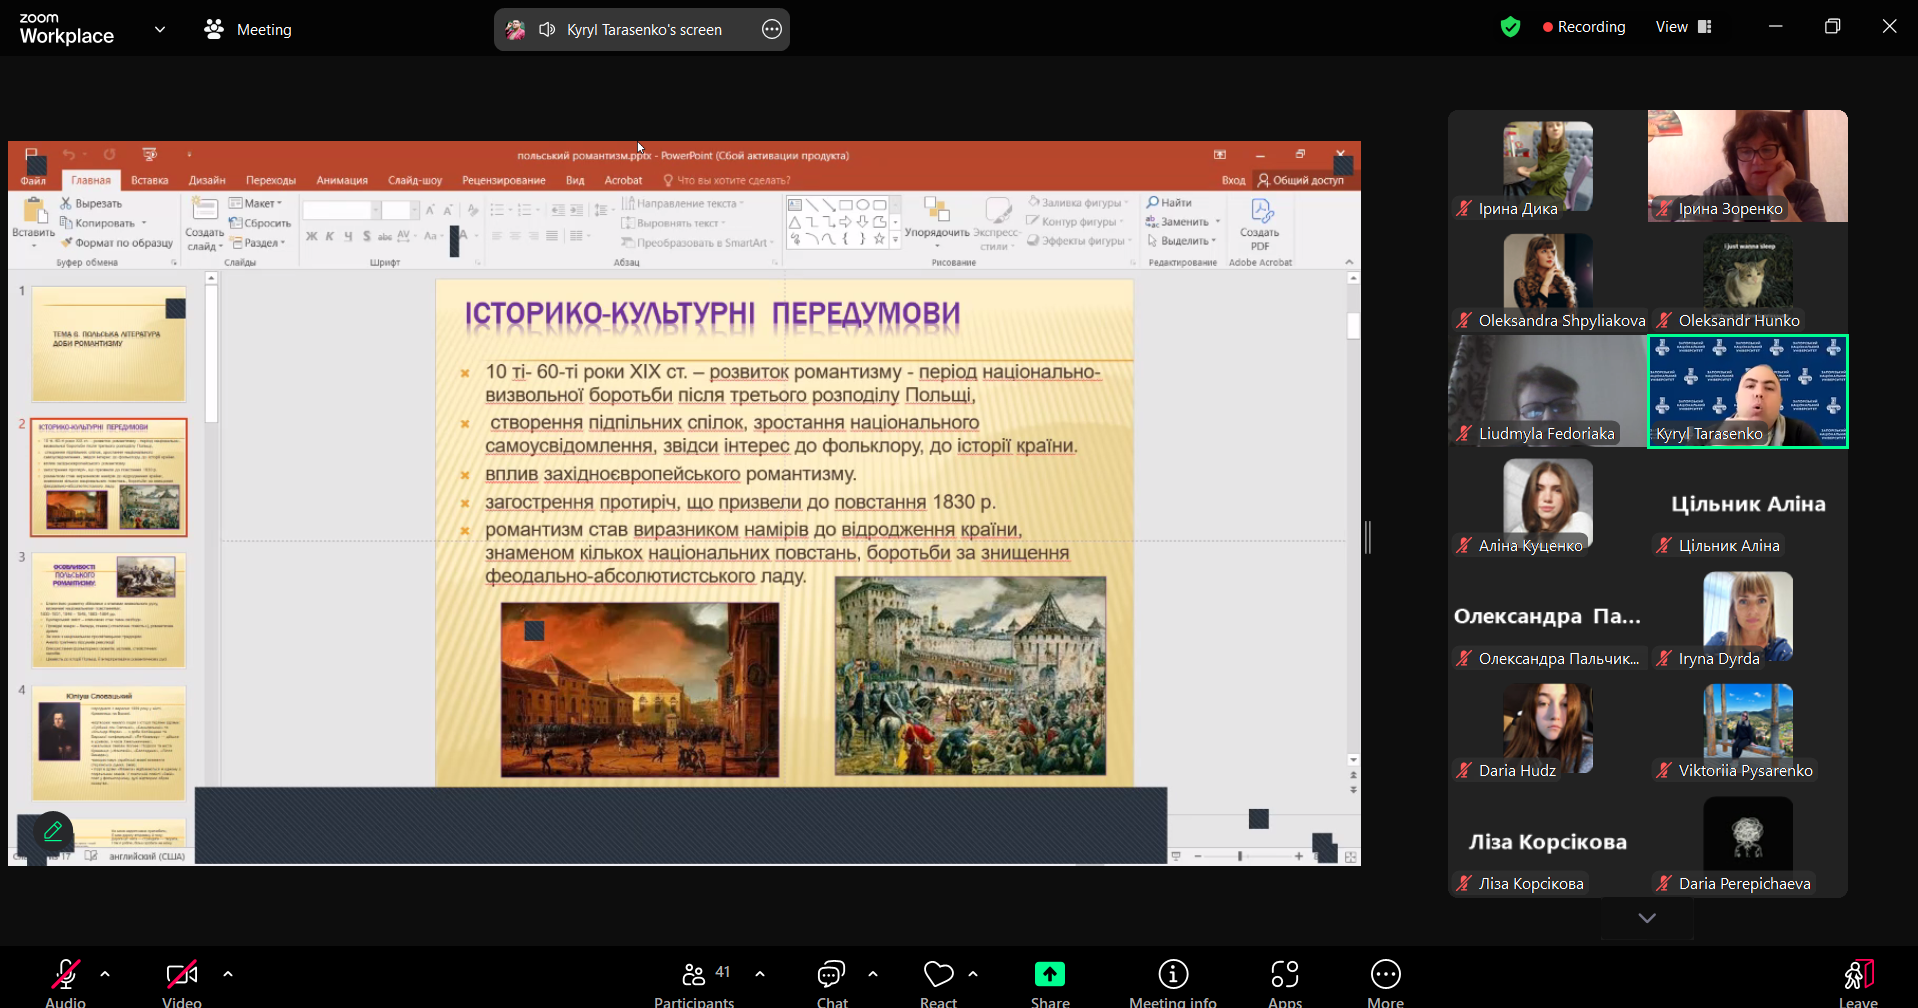Select slide 3 thumbnail in slide panel
This screenshot has width=1918, height=1008.
click(108, 610)
